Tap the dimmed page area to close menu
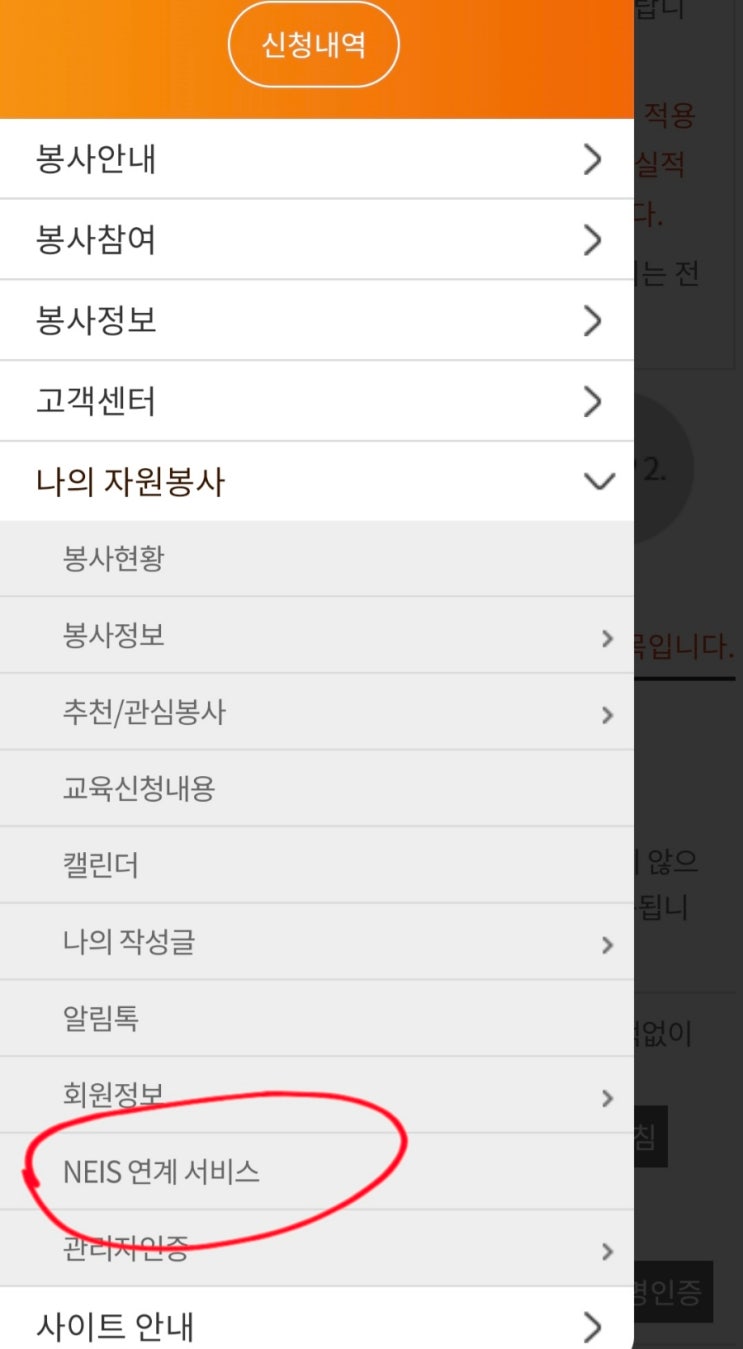Viewport: 743px width, 1349px height. pyautogui.click(x=690, y=780)
